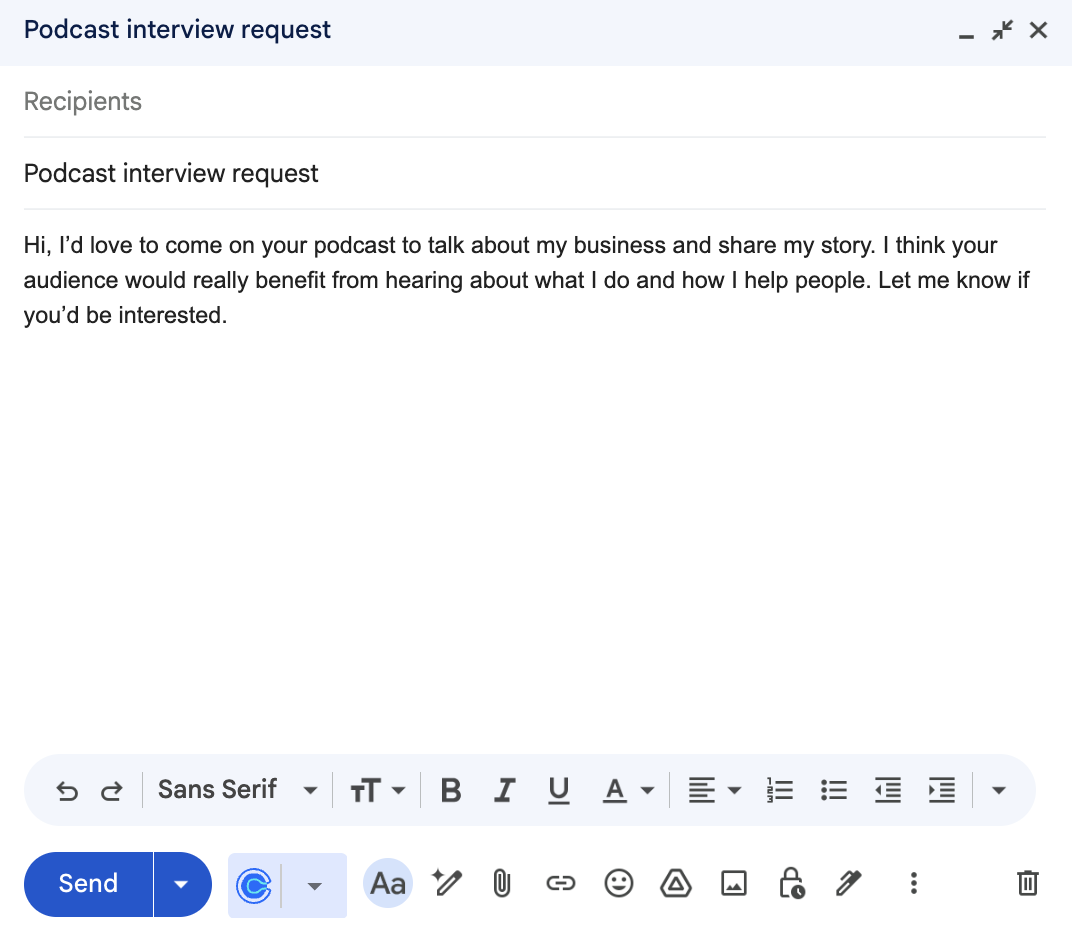The image size is (1072, 938).
Task: Redo the last edit
Action: pyautogui.click(x=111, y=791)
